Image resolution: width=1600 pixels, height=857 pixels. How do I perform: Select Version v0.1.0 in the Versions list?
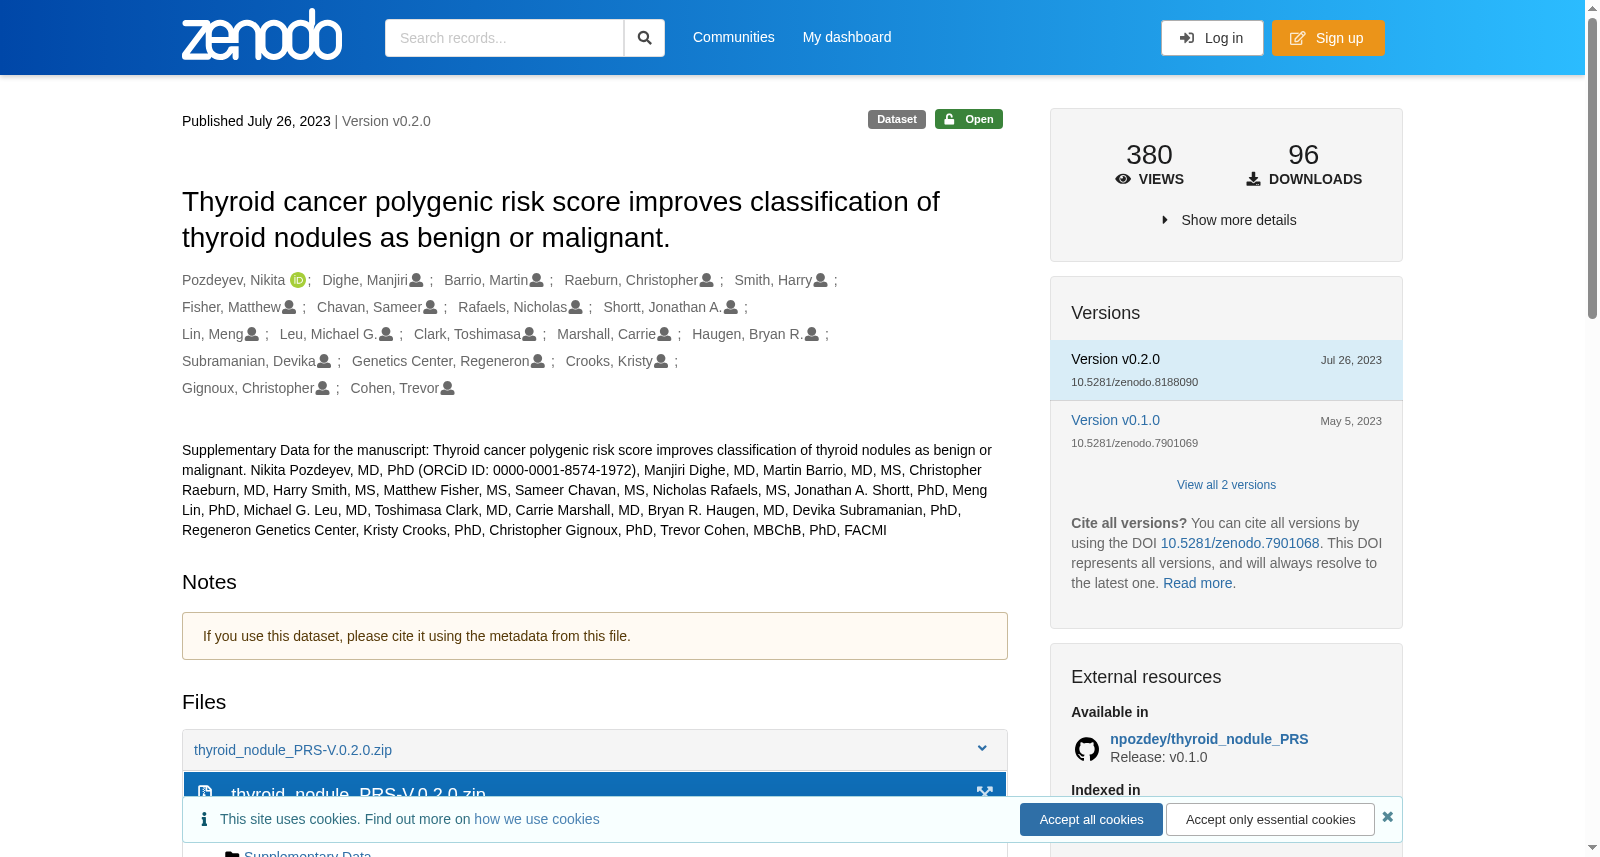point(1115,420)
